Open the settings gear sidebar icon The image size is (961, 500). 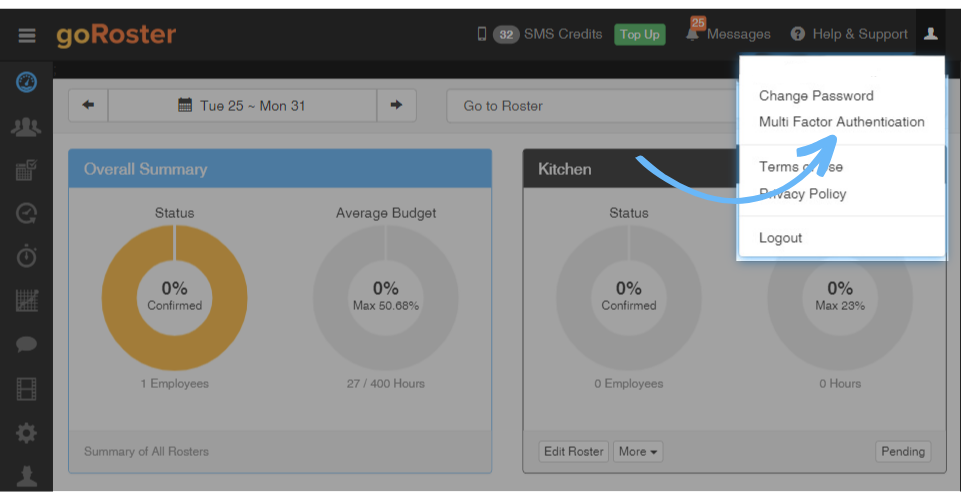pyautogui.click(x=26, y=433)
